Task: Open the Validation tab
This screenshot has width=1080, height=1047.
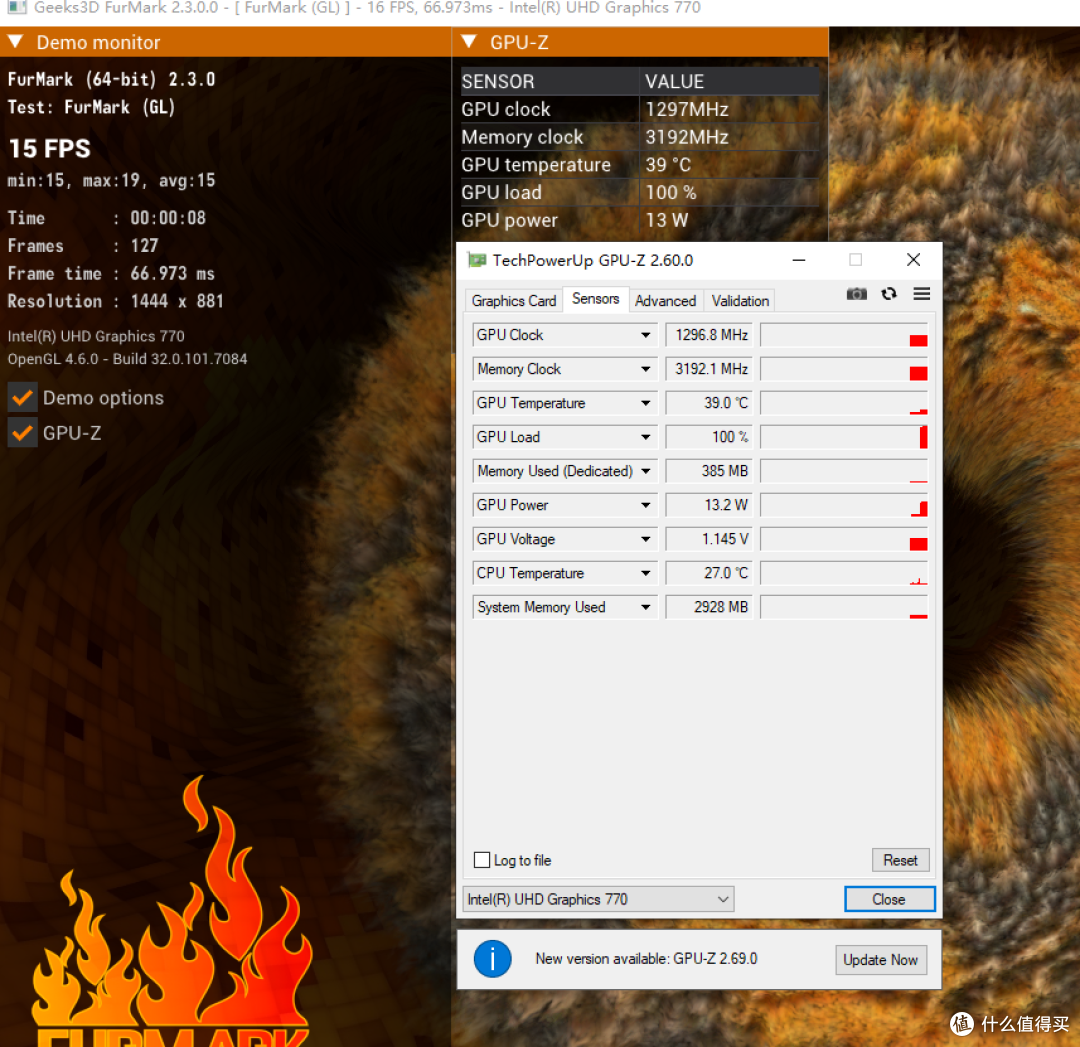Action: click(x=740, y=301)
